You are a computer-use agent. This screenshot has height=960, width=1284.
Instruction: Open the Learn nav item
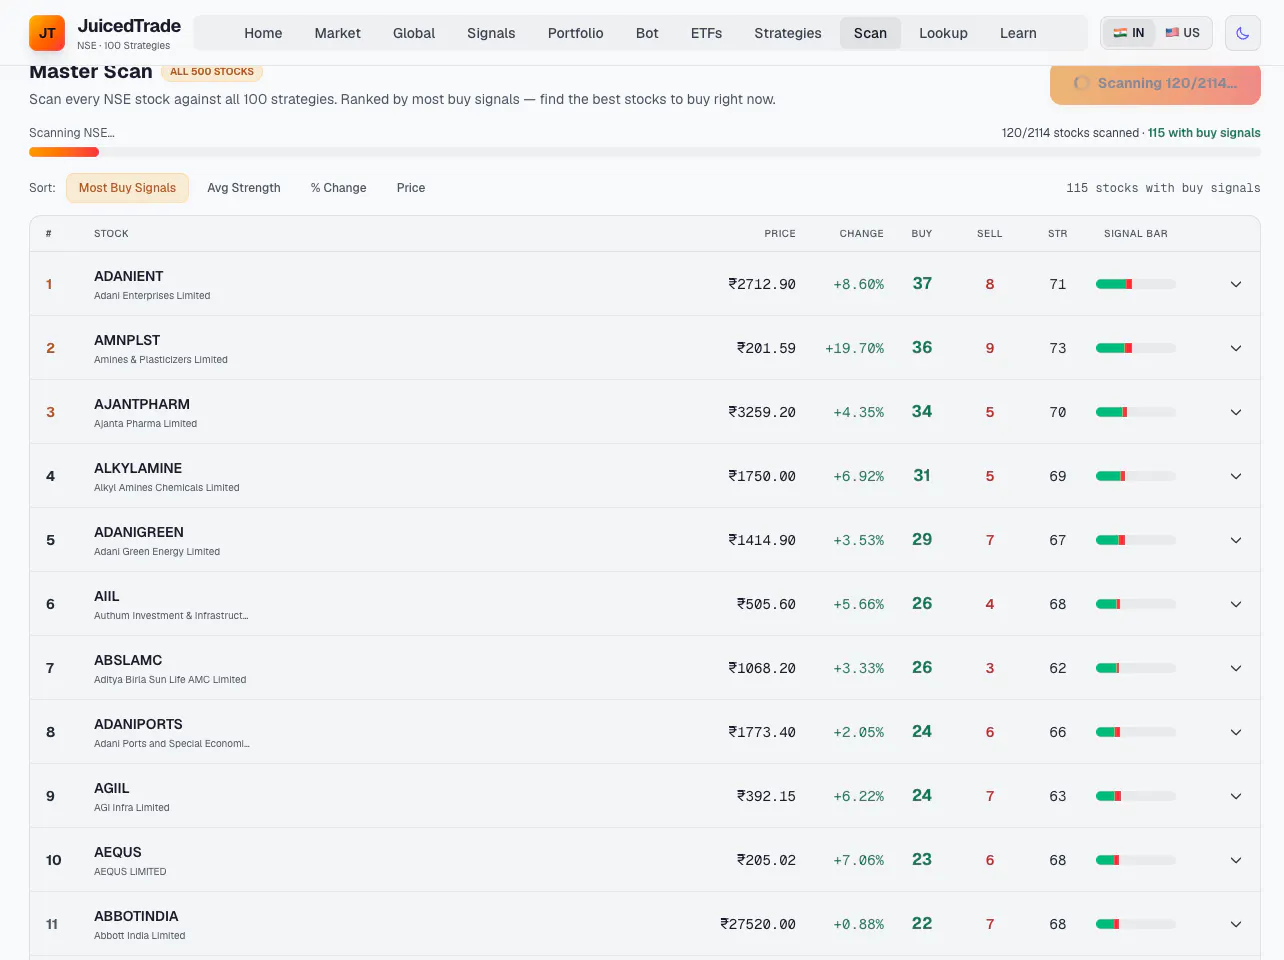[x=1018, y=33]
